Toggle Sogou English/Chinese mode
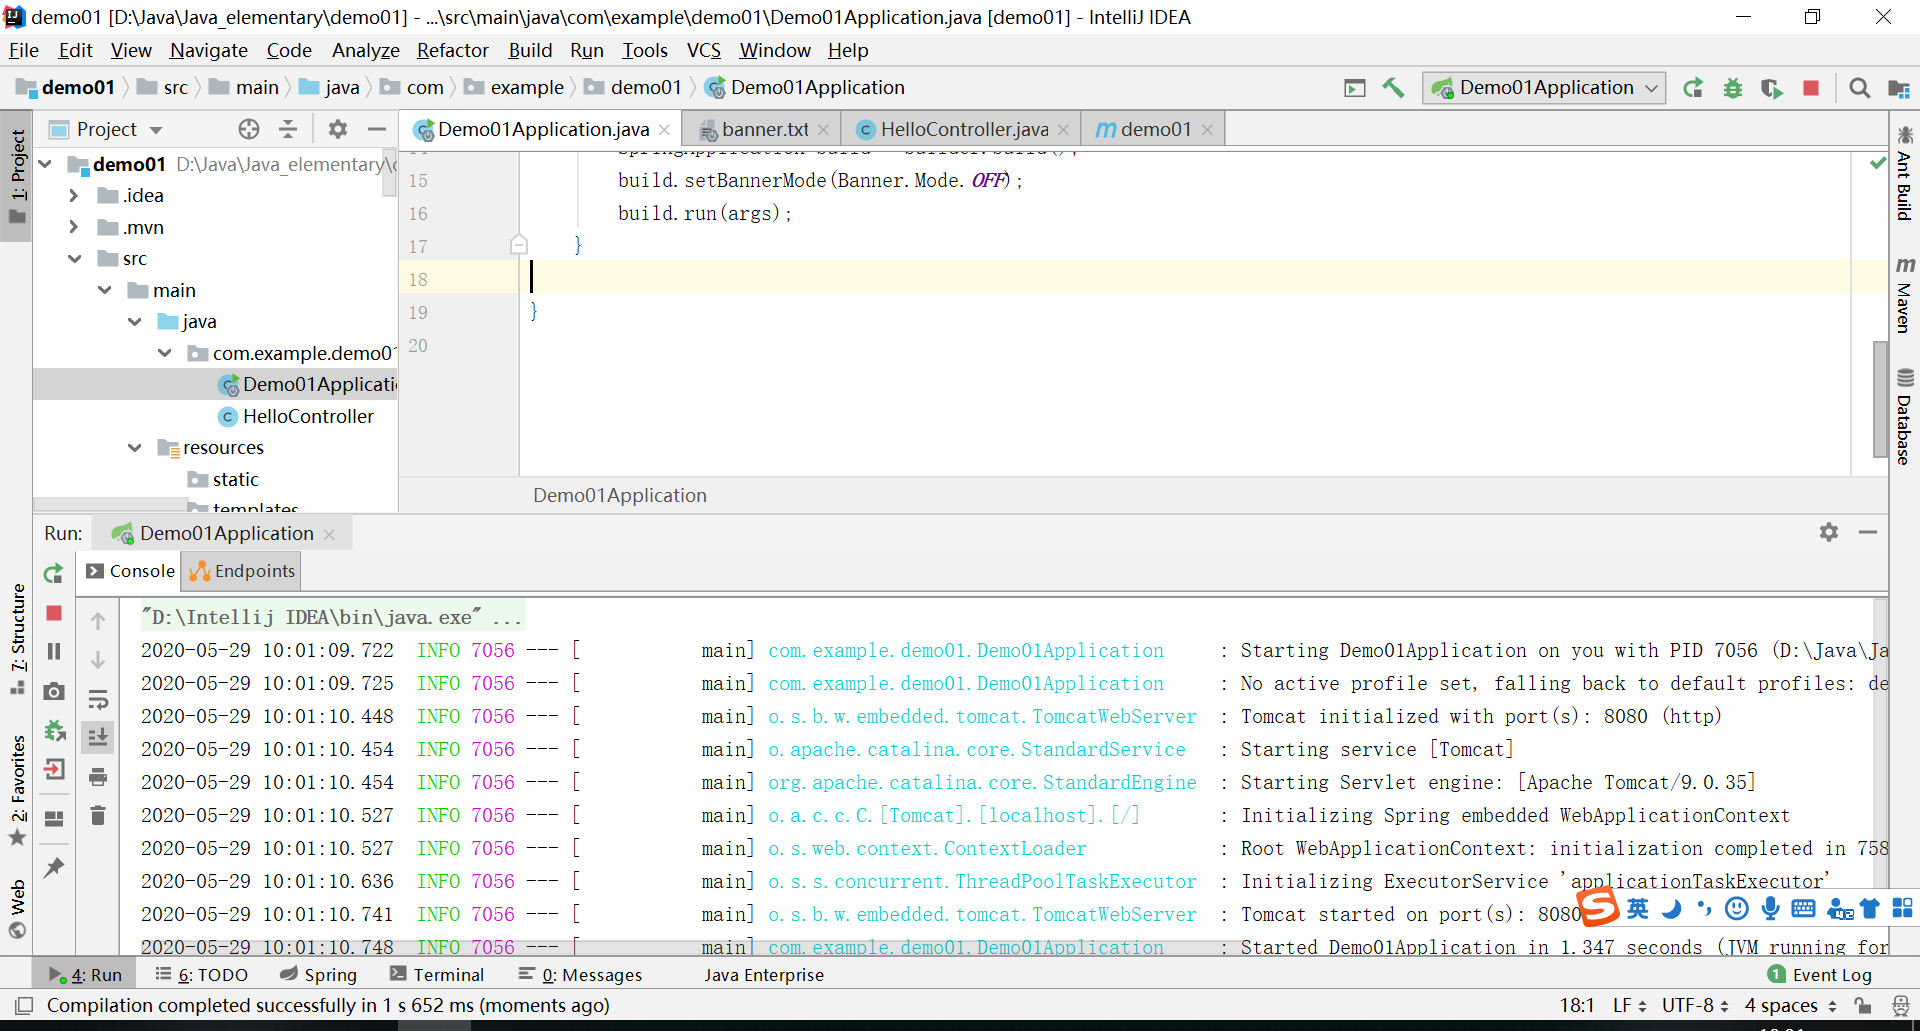Viewport: 1920px width, 1031px height. coord(1637,908)
